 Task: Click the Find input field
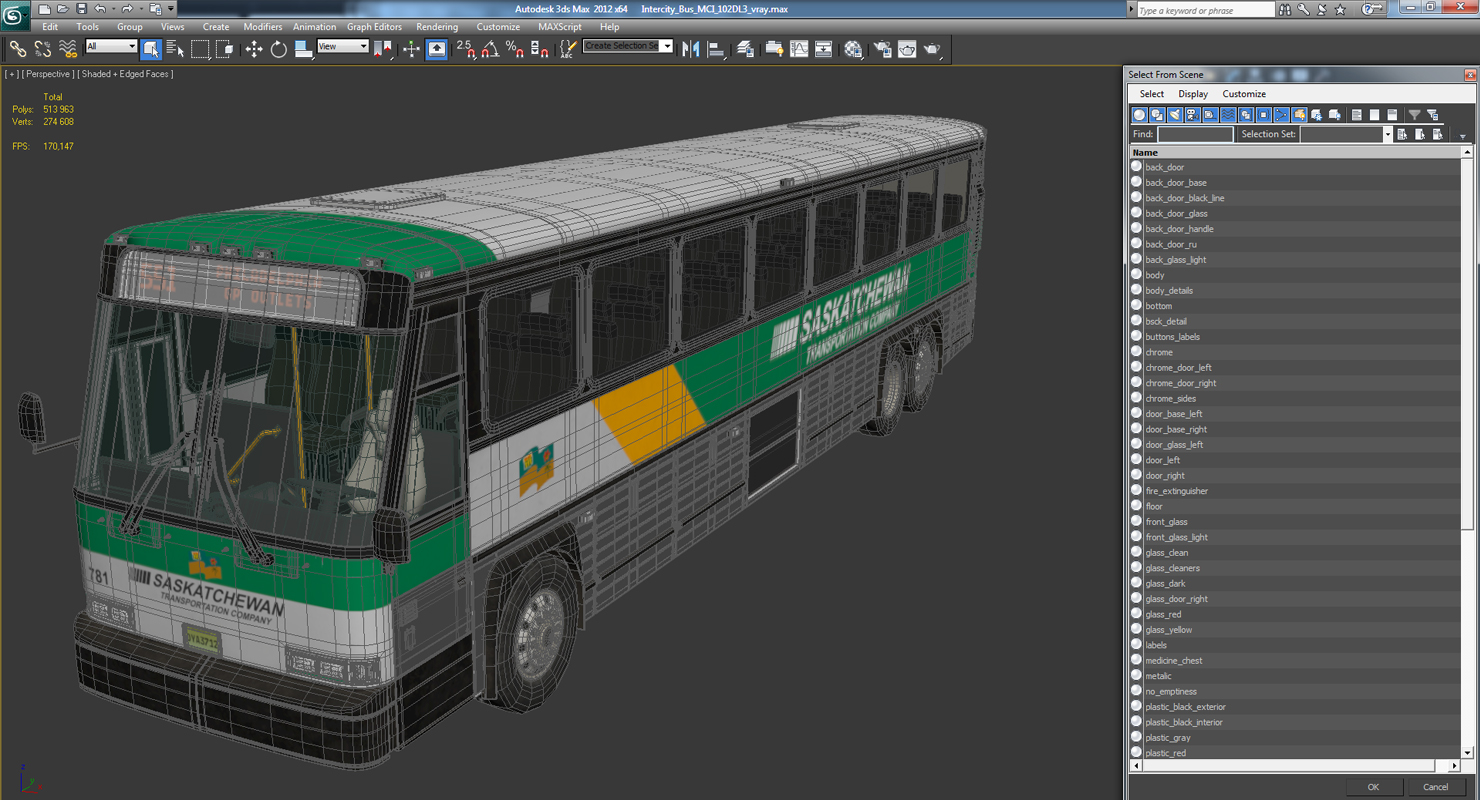pyautogui.click(x=1195, y=134)
